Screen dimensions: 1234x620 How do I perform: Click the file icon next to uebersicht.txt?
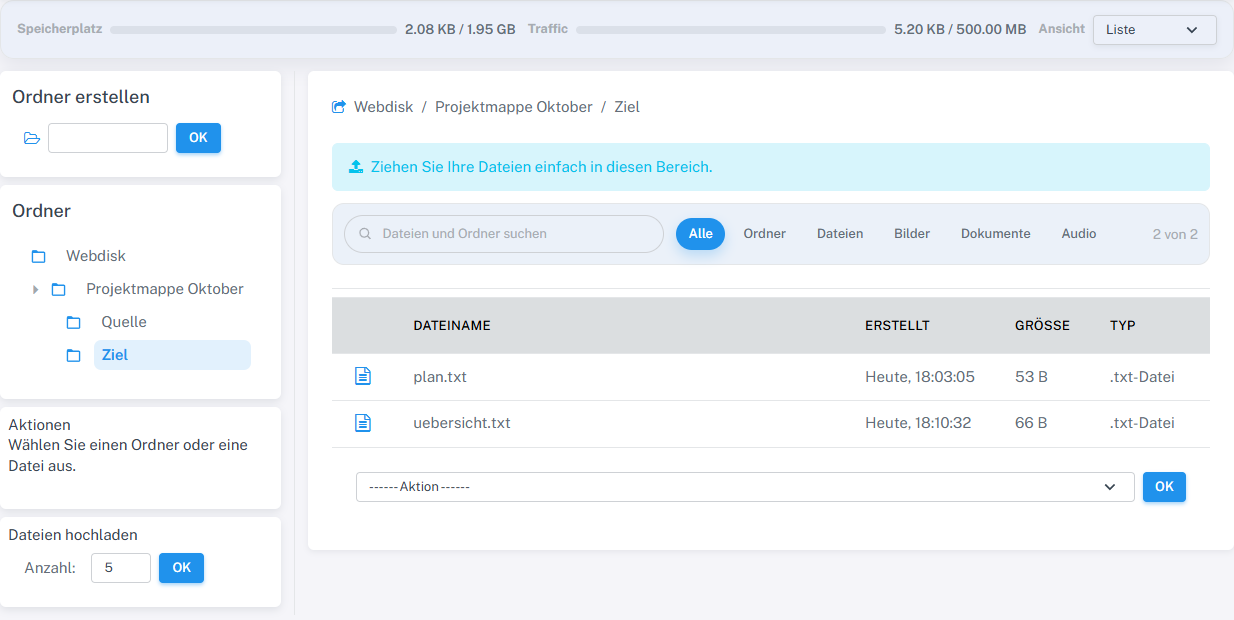[x=363, y=423]
